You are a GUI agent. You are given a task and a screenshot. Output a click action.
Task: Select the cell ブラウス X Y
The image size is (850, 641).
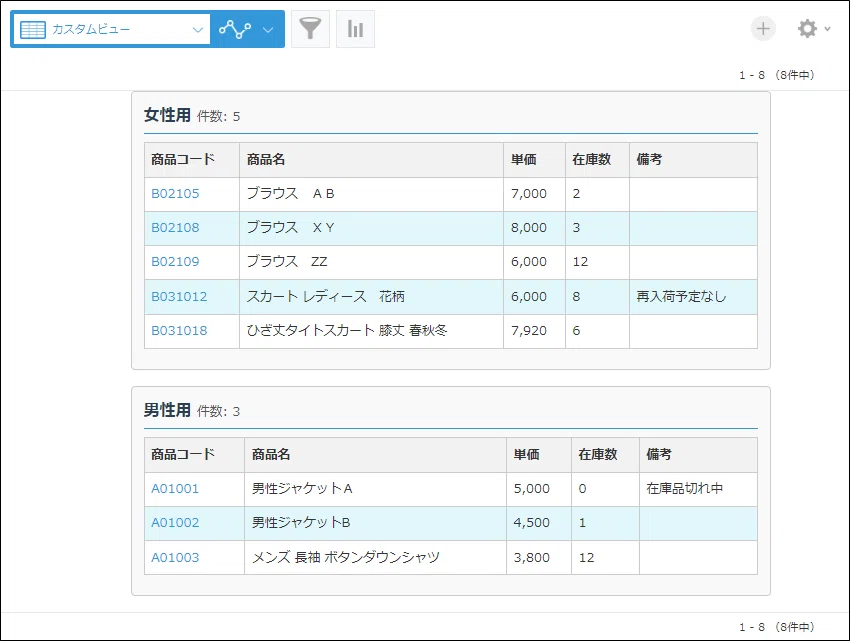click(371, 228)
